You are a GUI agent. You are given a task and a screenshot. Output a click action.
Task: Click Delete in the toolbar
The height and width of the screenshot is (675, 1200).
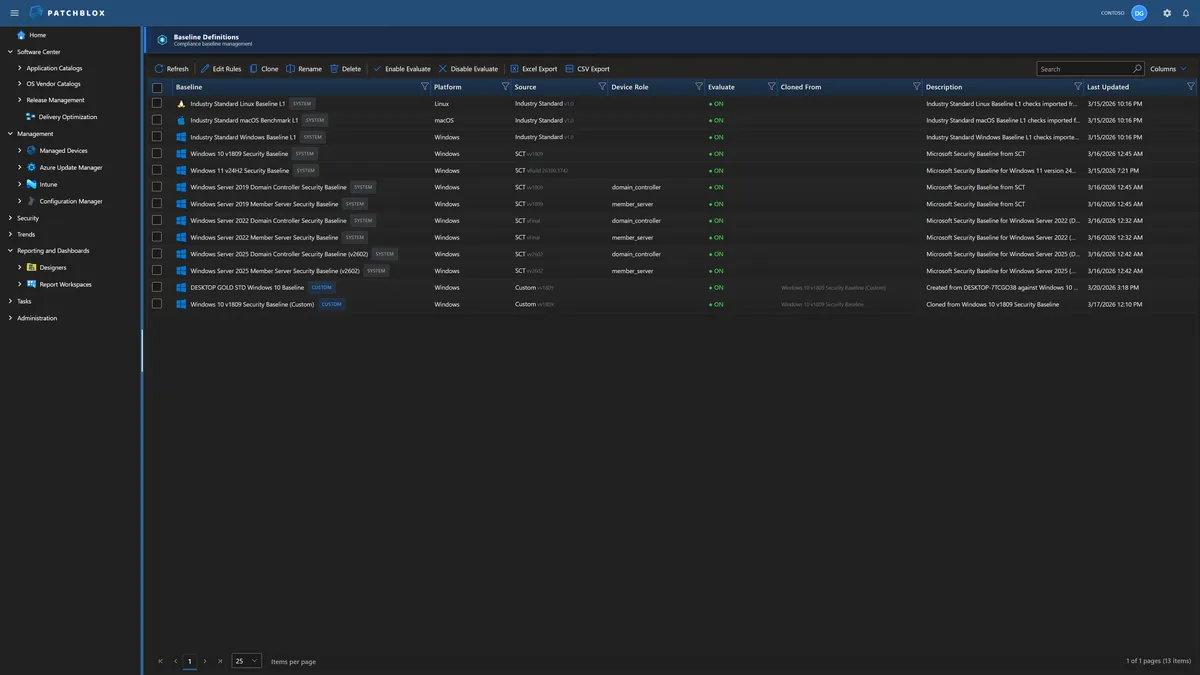coord(346,69)
